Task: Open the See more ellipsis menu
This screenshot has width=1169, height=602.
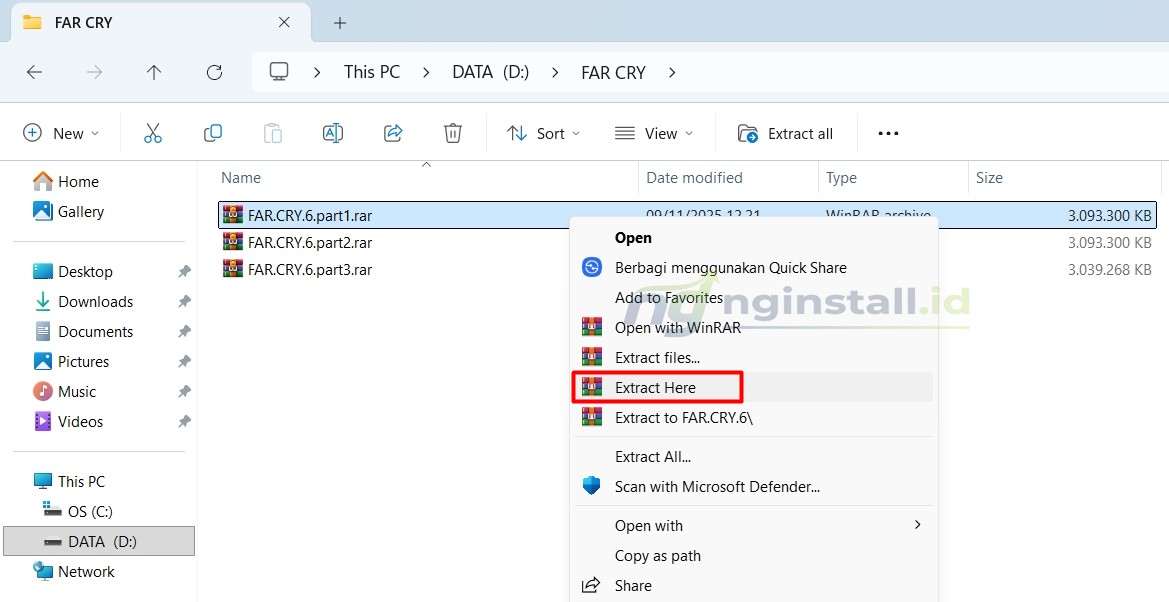Action: (888, 134)
